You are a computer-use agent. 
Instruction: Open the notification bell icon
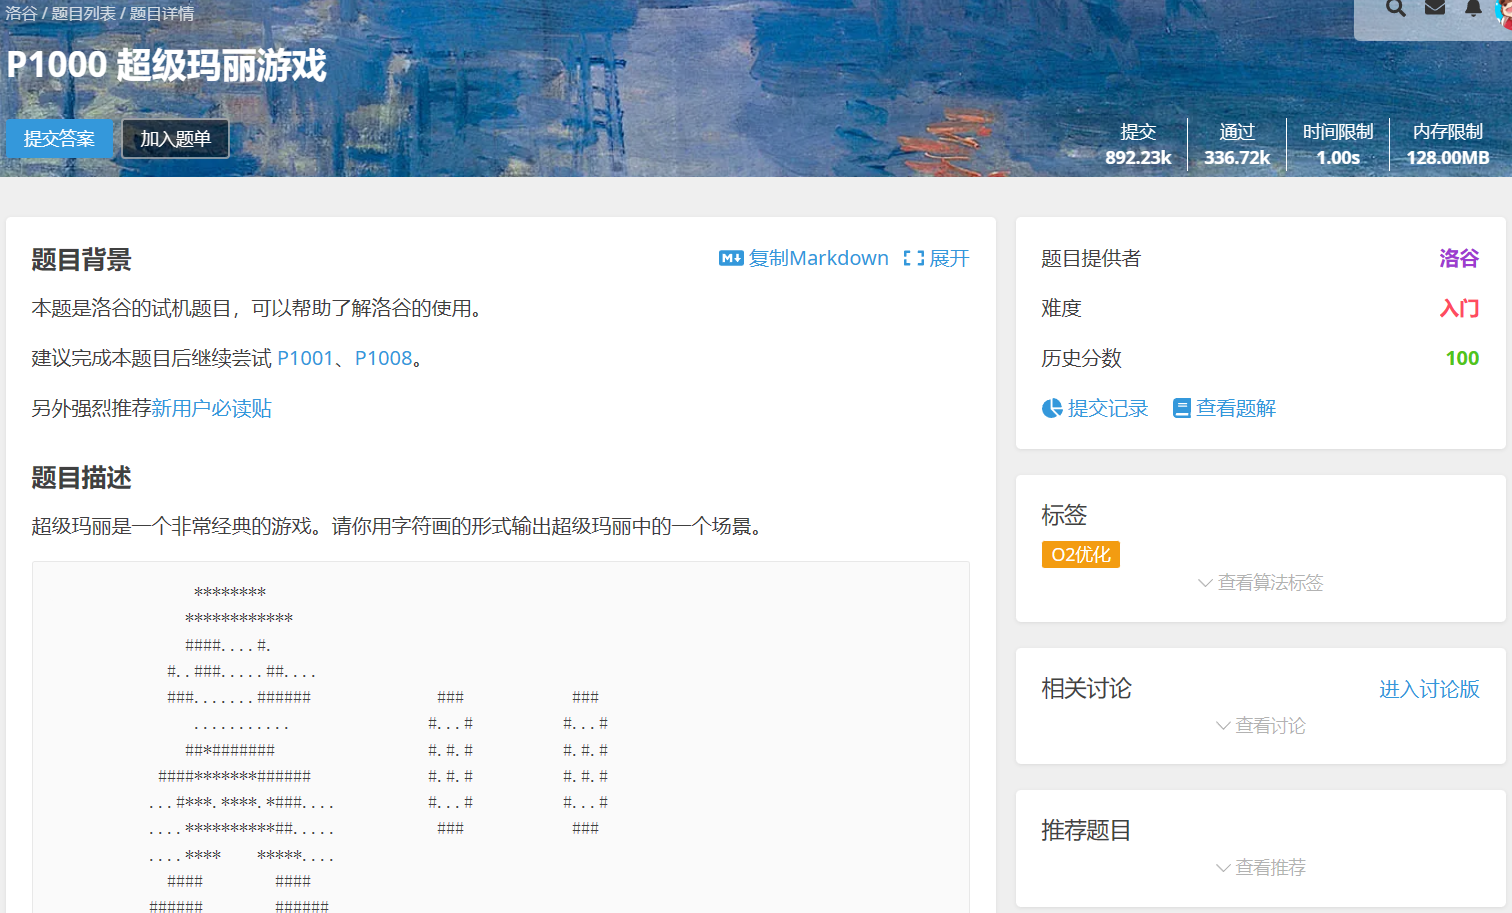[x=1473, y=8]
